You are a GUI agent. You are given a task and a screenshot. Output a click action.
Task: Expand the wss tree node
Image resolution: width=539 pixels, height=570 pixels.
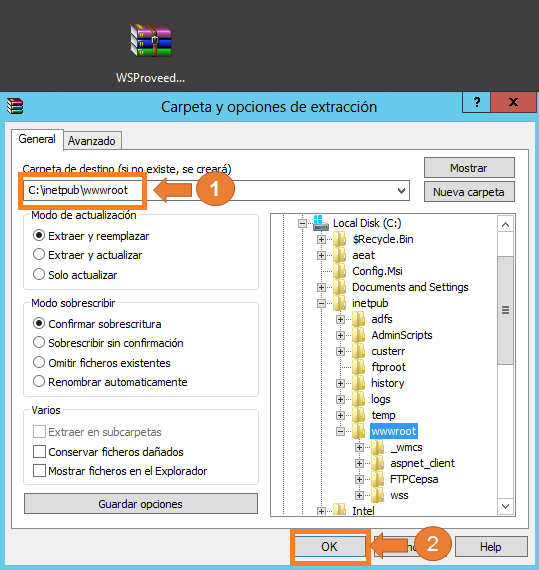coord(359,495)
